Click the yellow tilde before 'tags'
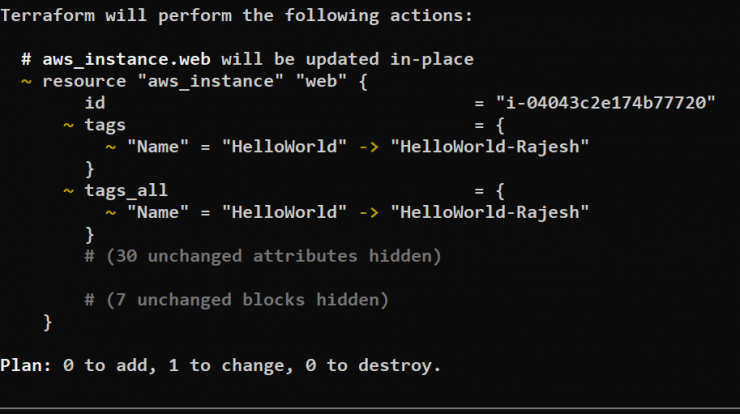740x414 pixels. pos(68,125)
